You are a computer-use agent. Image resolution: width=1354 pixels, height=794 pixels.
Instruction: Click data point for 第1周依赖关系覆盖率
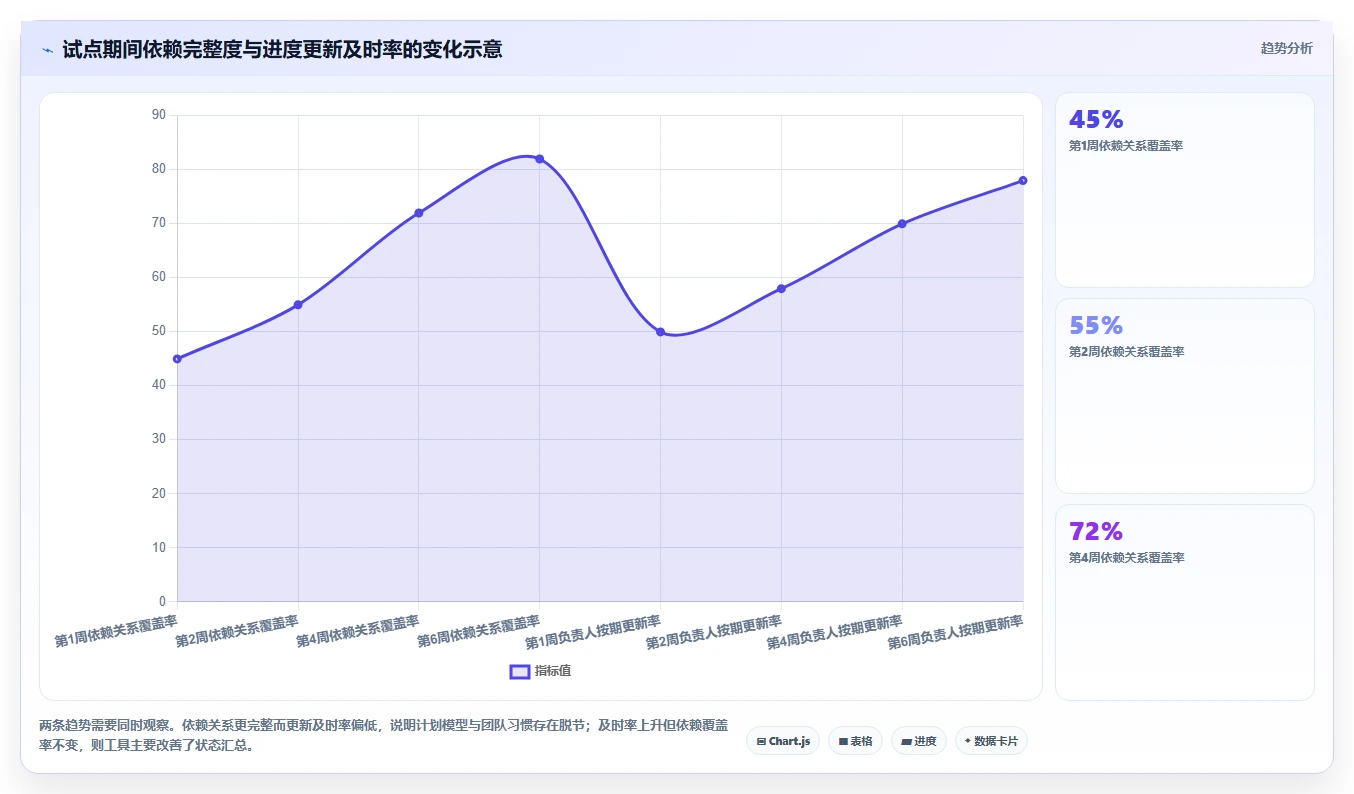pyautogui.click(x=177, y=359)
